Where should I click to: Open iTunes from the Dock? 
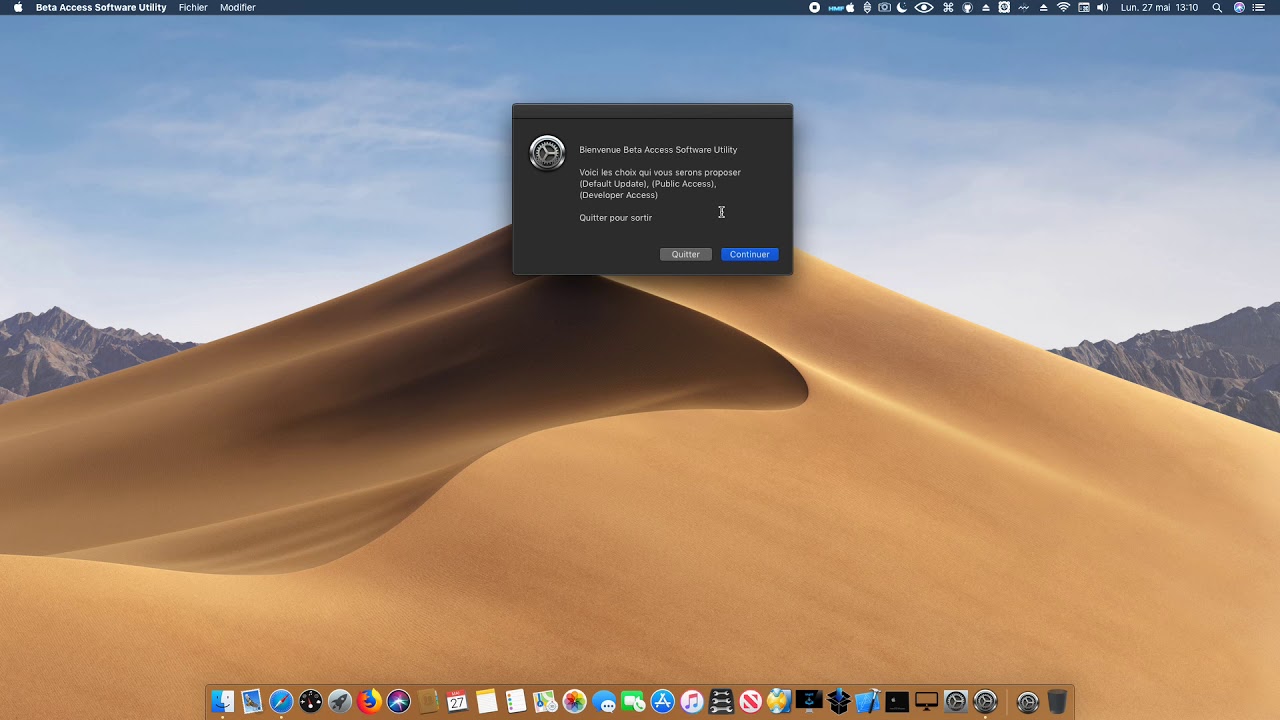coord(692,702)
